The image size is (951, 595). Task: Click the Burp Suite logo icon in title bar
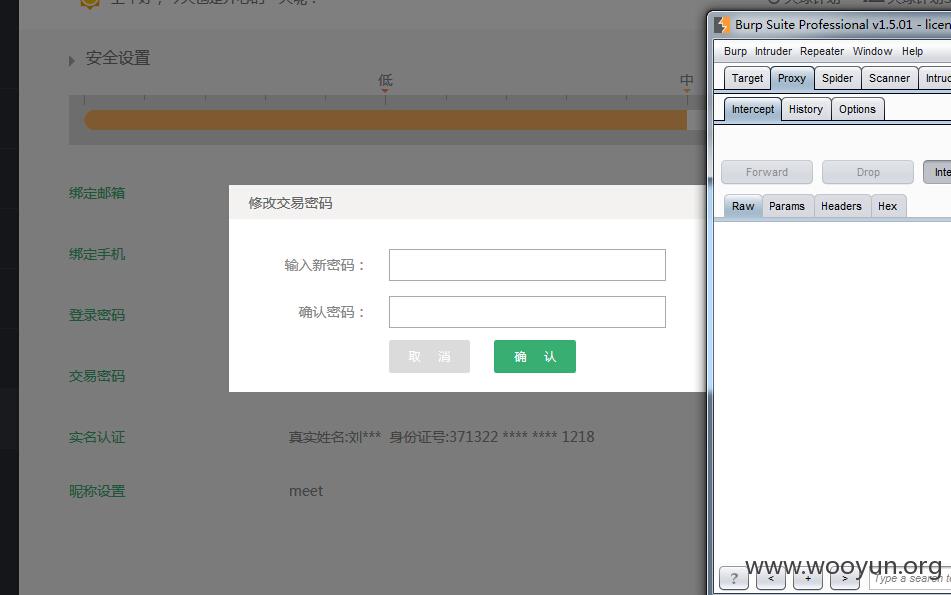[722, 25]
